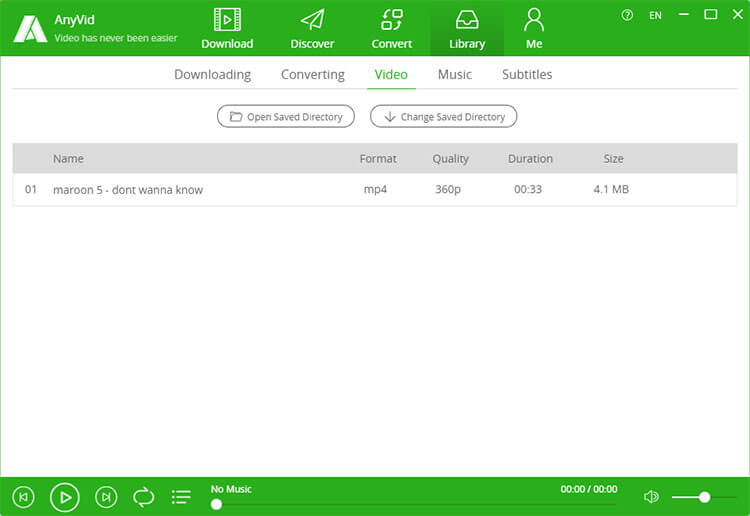Viewport: 750px width, 516px height.
Task: Click the 360p quality cell
Action: (x=448, y=190)
